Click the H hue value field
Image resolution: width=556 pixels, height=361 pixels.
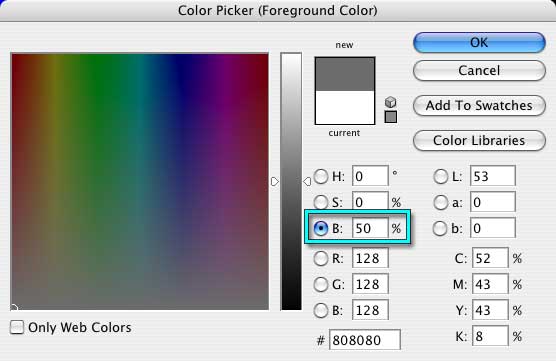(x=370, y=176)
